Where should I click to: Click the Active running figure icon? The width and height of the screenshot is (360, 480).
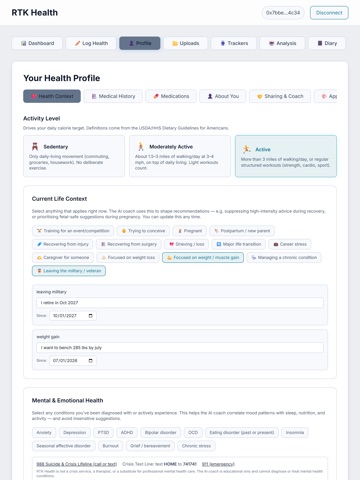pos(247,149)
